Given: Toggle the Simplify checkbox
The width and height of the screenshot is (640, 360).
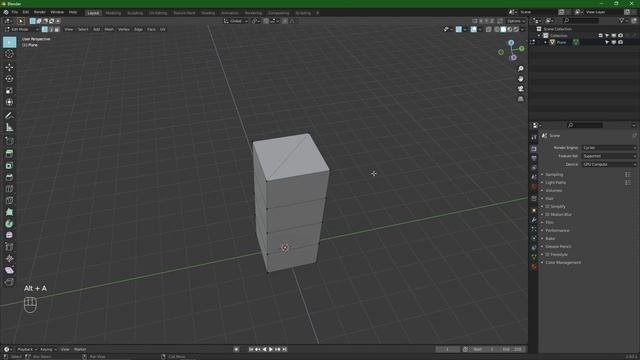Looking at the screenshot, I should click(547, 207).
